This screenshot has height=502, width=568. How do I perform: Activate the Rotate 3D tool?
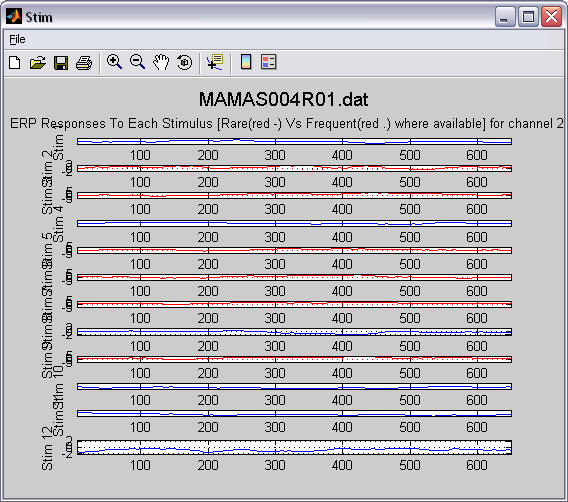pos(184,62)
